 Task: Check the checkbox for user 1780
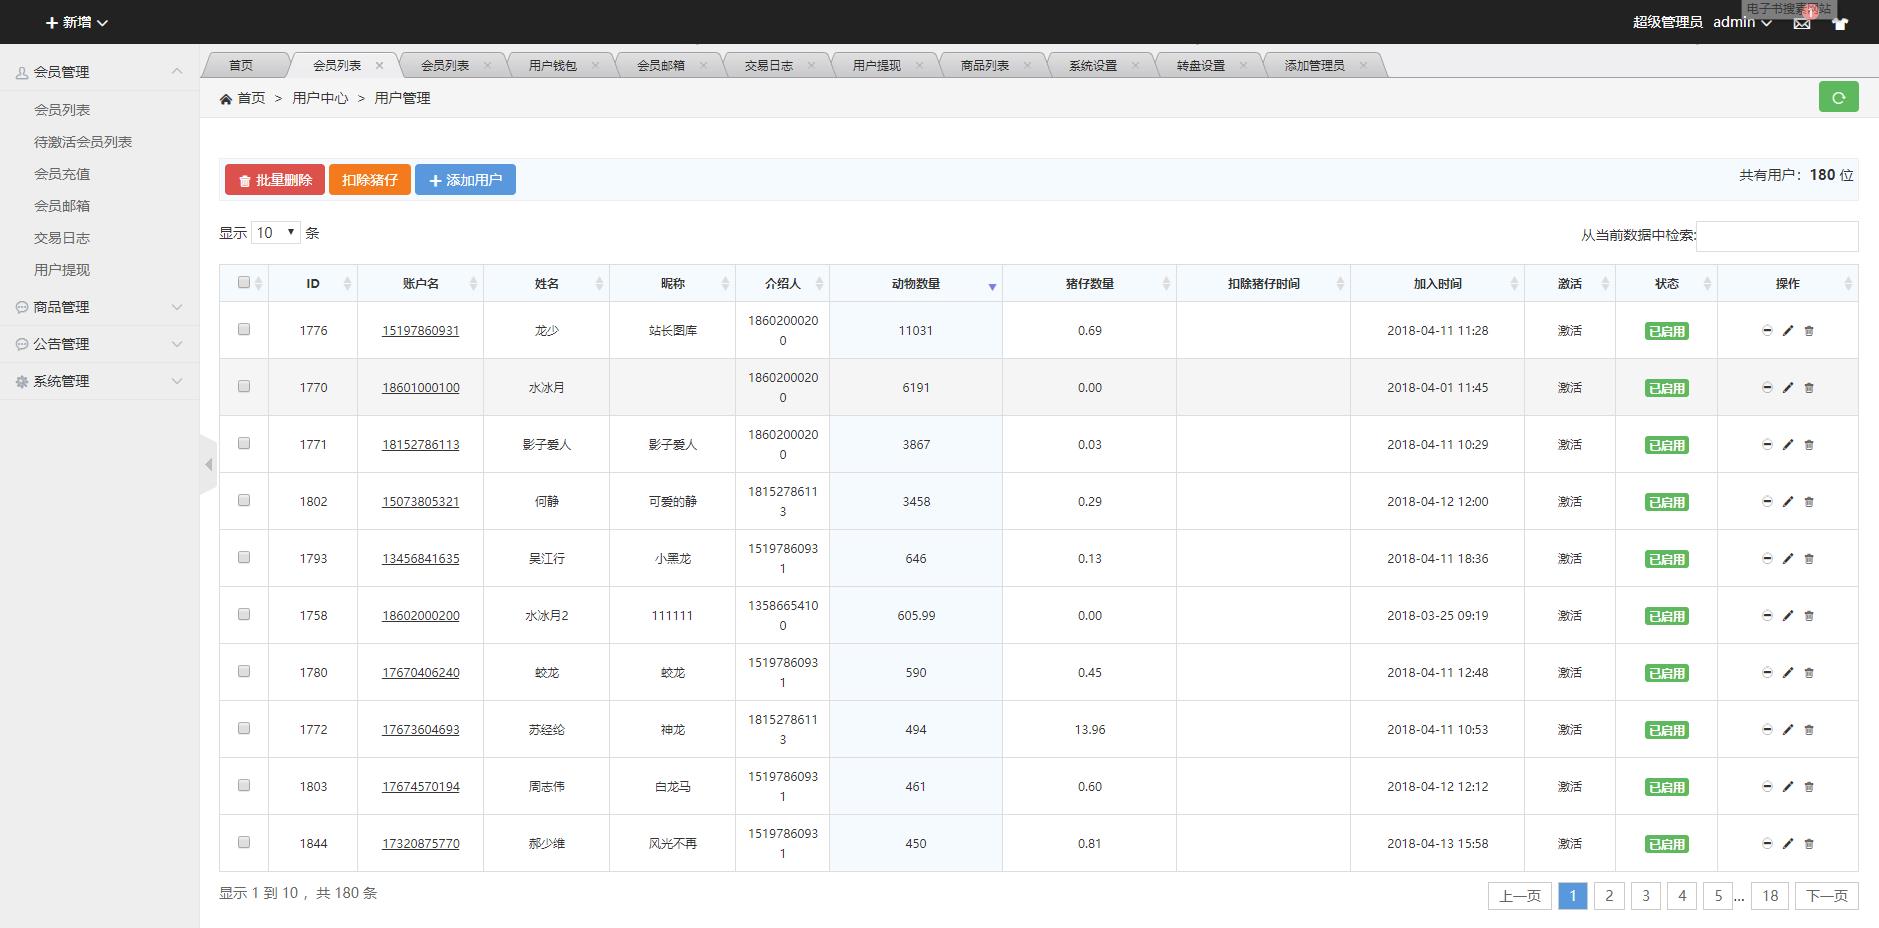244,671
